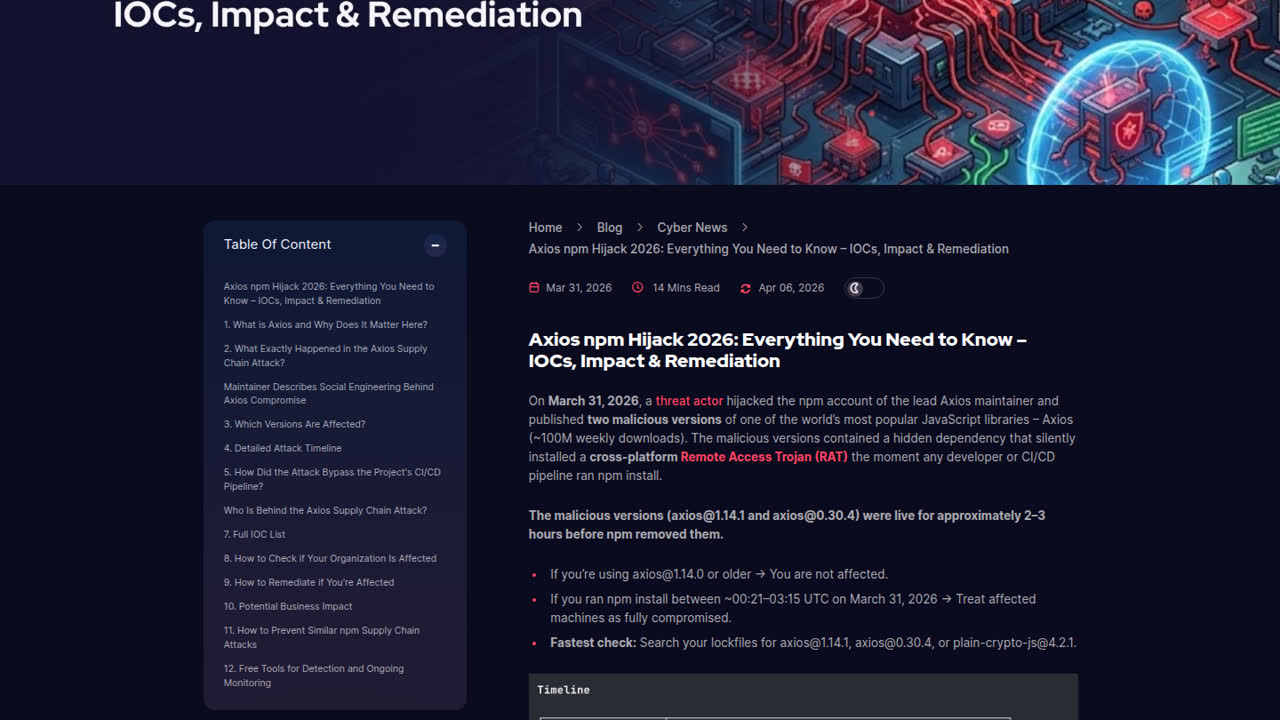Open 'Maintainer Describes Social Engineering' TOC entry
The image size is (1280, 720).
click(x=328, y=393)
